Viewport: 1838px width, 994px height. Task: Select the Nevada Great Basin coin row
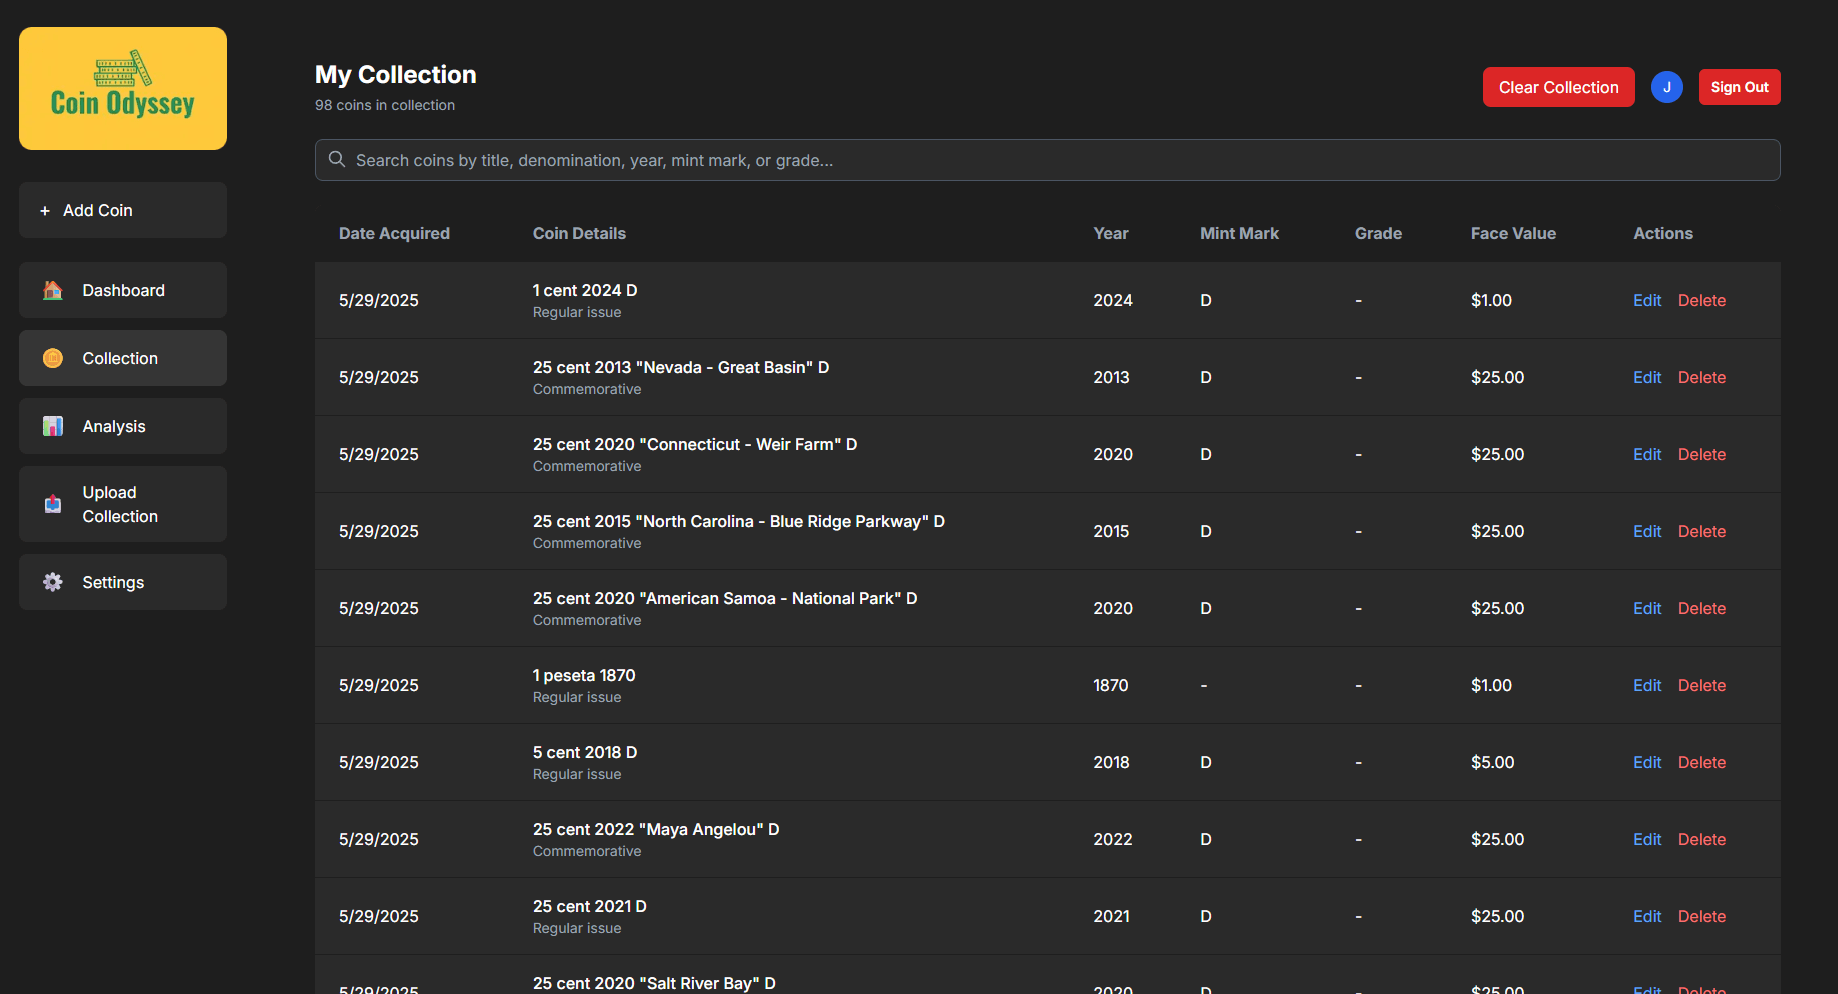tap(900, 377)
